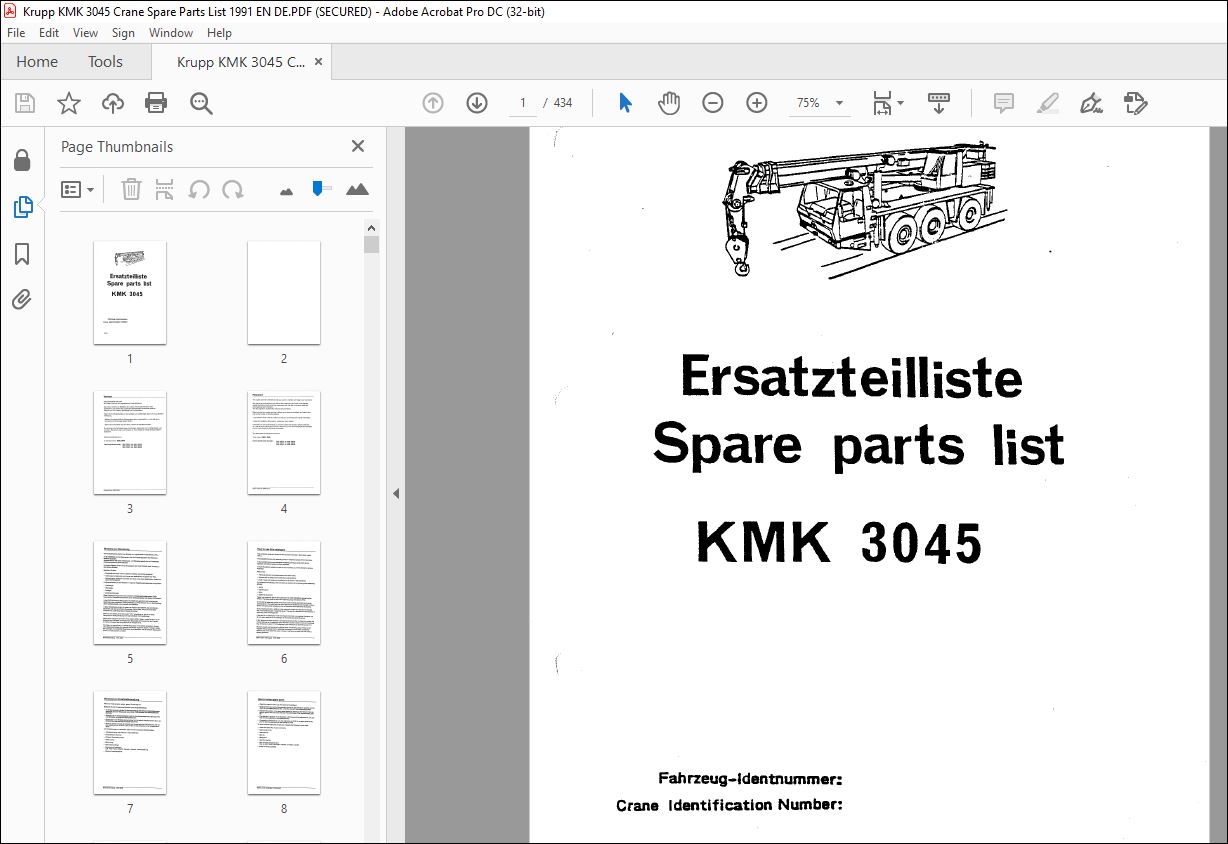Rotate page counterclockwise
Image resolution: width=1228 pixels, height=844 pixels.
[199, 189]
